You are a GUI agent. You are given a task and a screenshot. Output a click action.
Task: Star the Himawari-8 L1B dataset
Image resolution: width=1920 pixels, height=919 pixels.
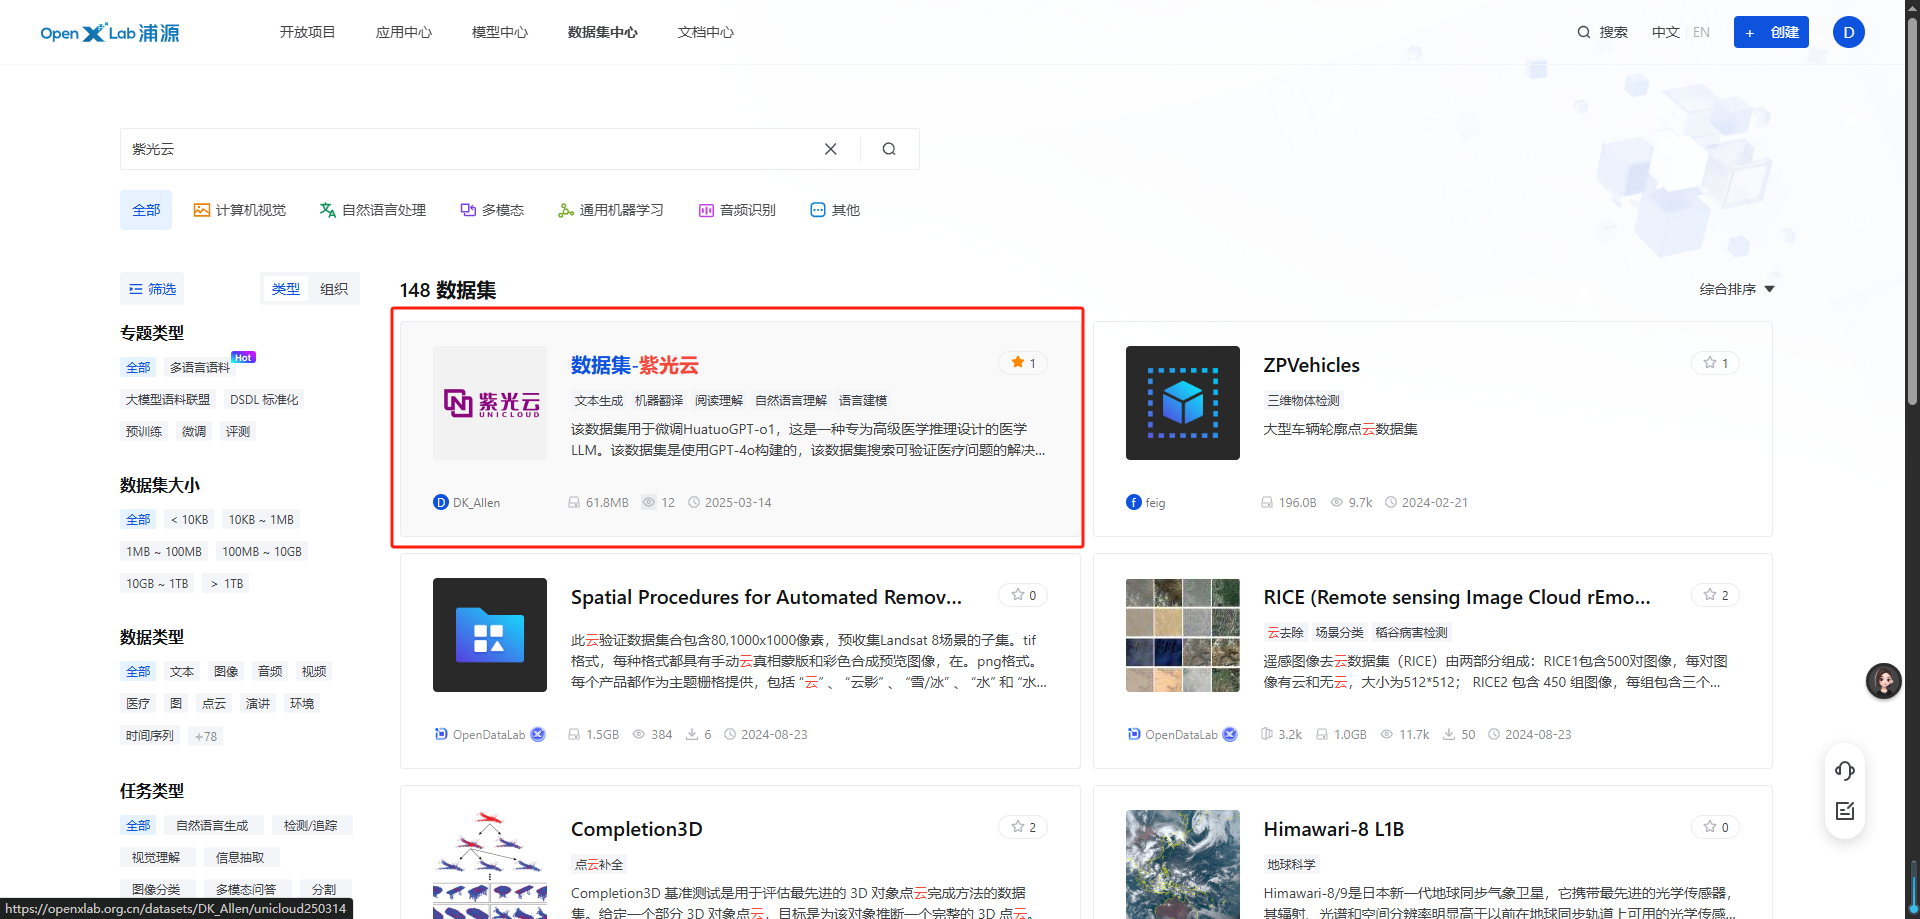point(1715,827)
